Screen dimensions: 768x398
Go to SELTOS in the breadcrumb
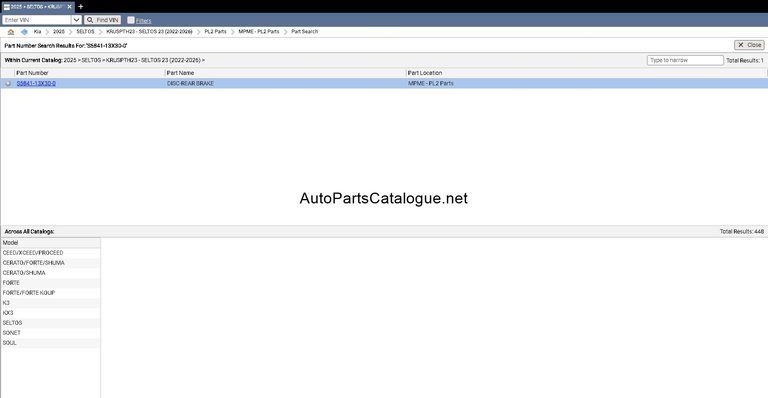(85, 31)
